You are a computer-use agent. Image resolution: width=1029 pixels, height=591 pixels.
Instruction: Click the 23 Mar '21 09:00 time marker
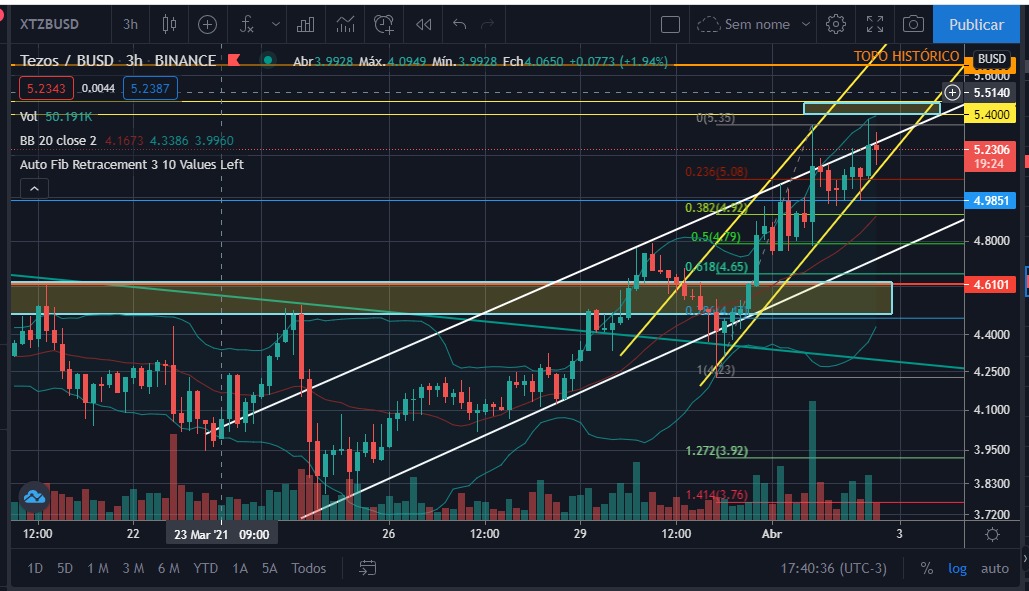point(221,534)
